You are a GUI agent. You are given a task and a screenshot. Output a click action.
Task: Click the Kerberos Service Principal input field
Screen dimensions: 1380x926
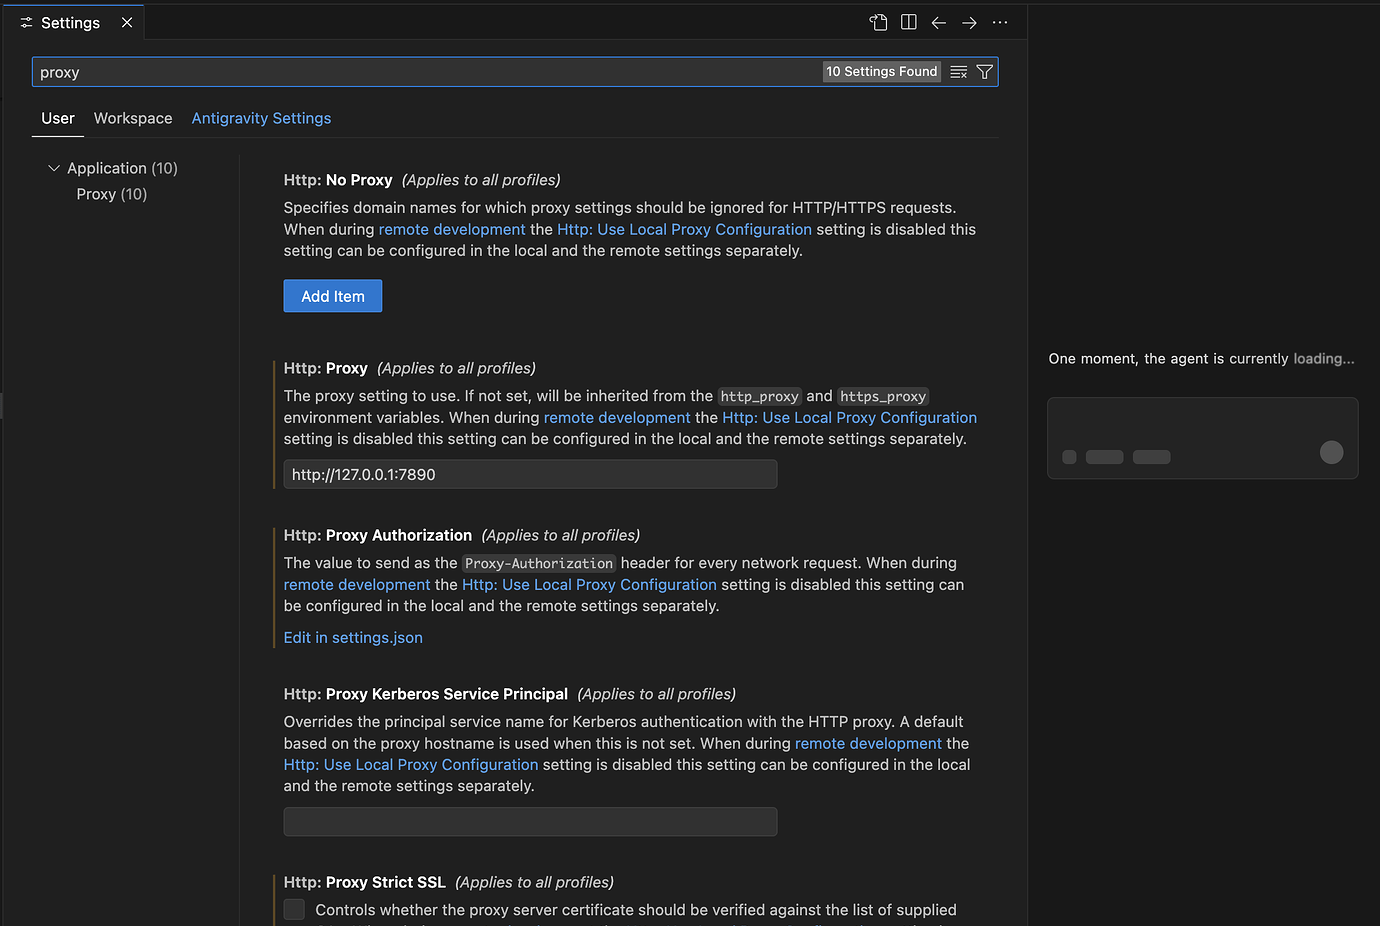[x=530, y=822]
